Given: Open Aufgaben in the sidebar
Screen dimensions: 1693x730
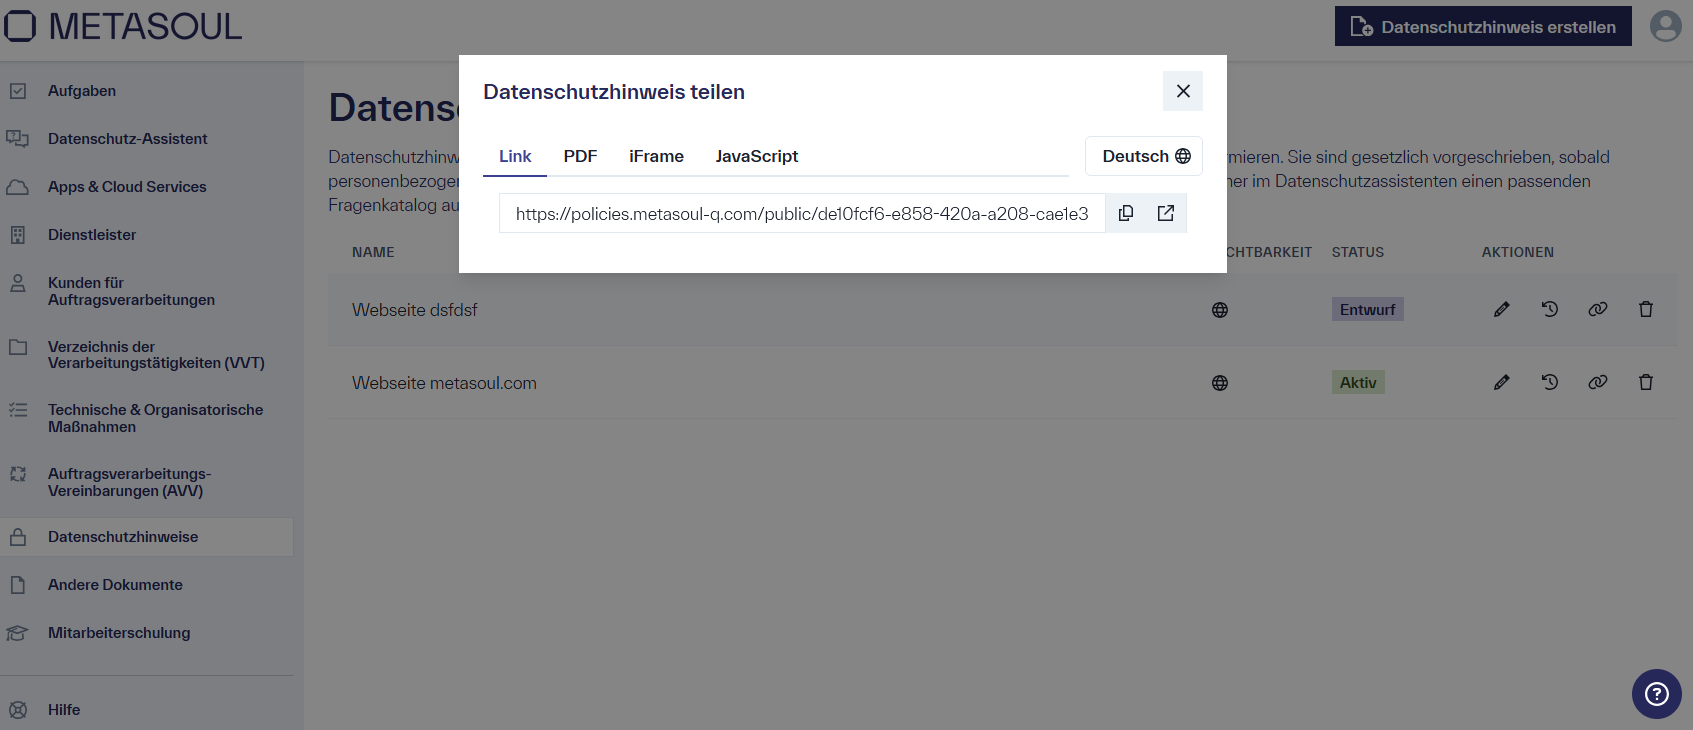Looking at the screenshot, I should pyautogui.click(x=82, y=91).
